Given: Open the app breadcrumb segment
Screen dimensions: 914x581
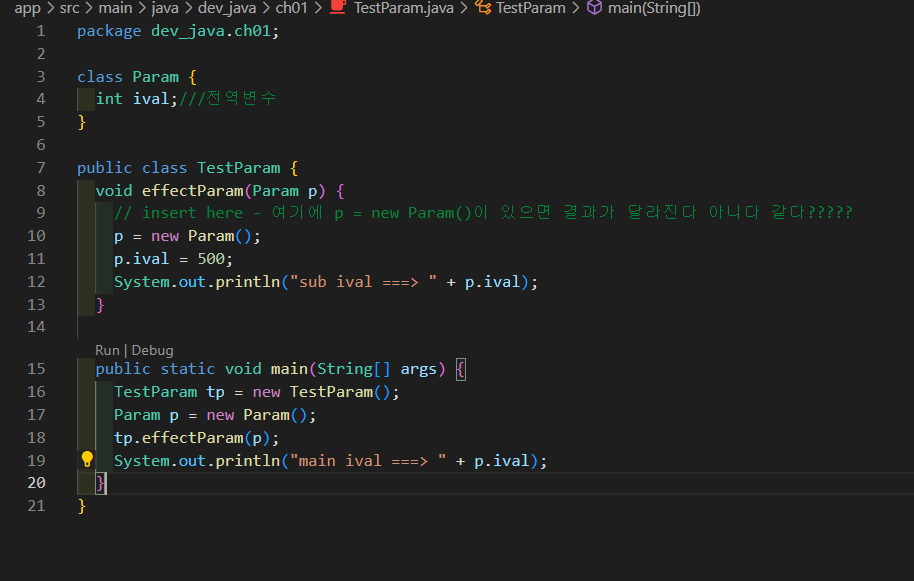Looking at the screenshot, I should click(x=27, y=8).
